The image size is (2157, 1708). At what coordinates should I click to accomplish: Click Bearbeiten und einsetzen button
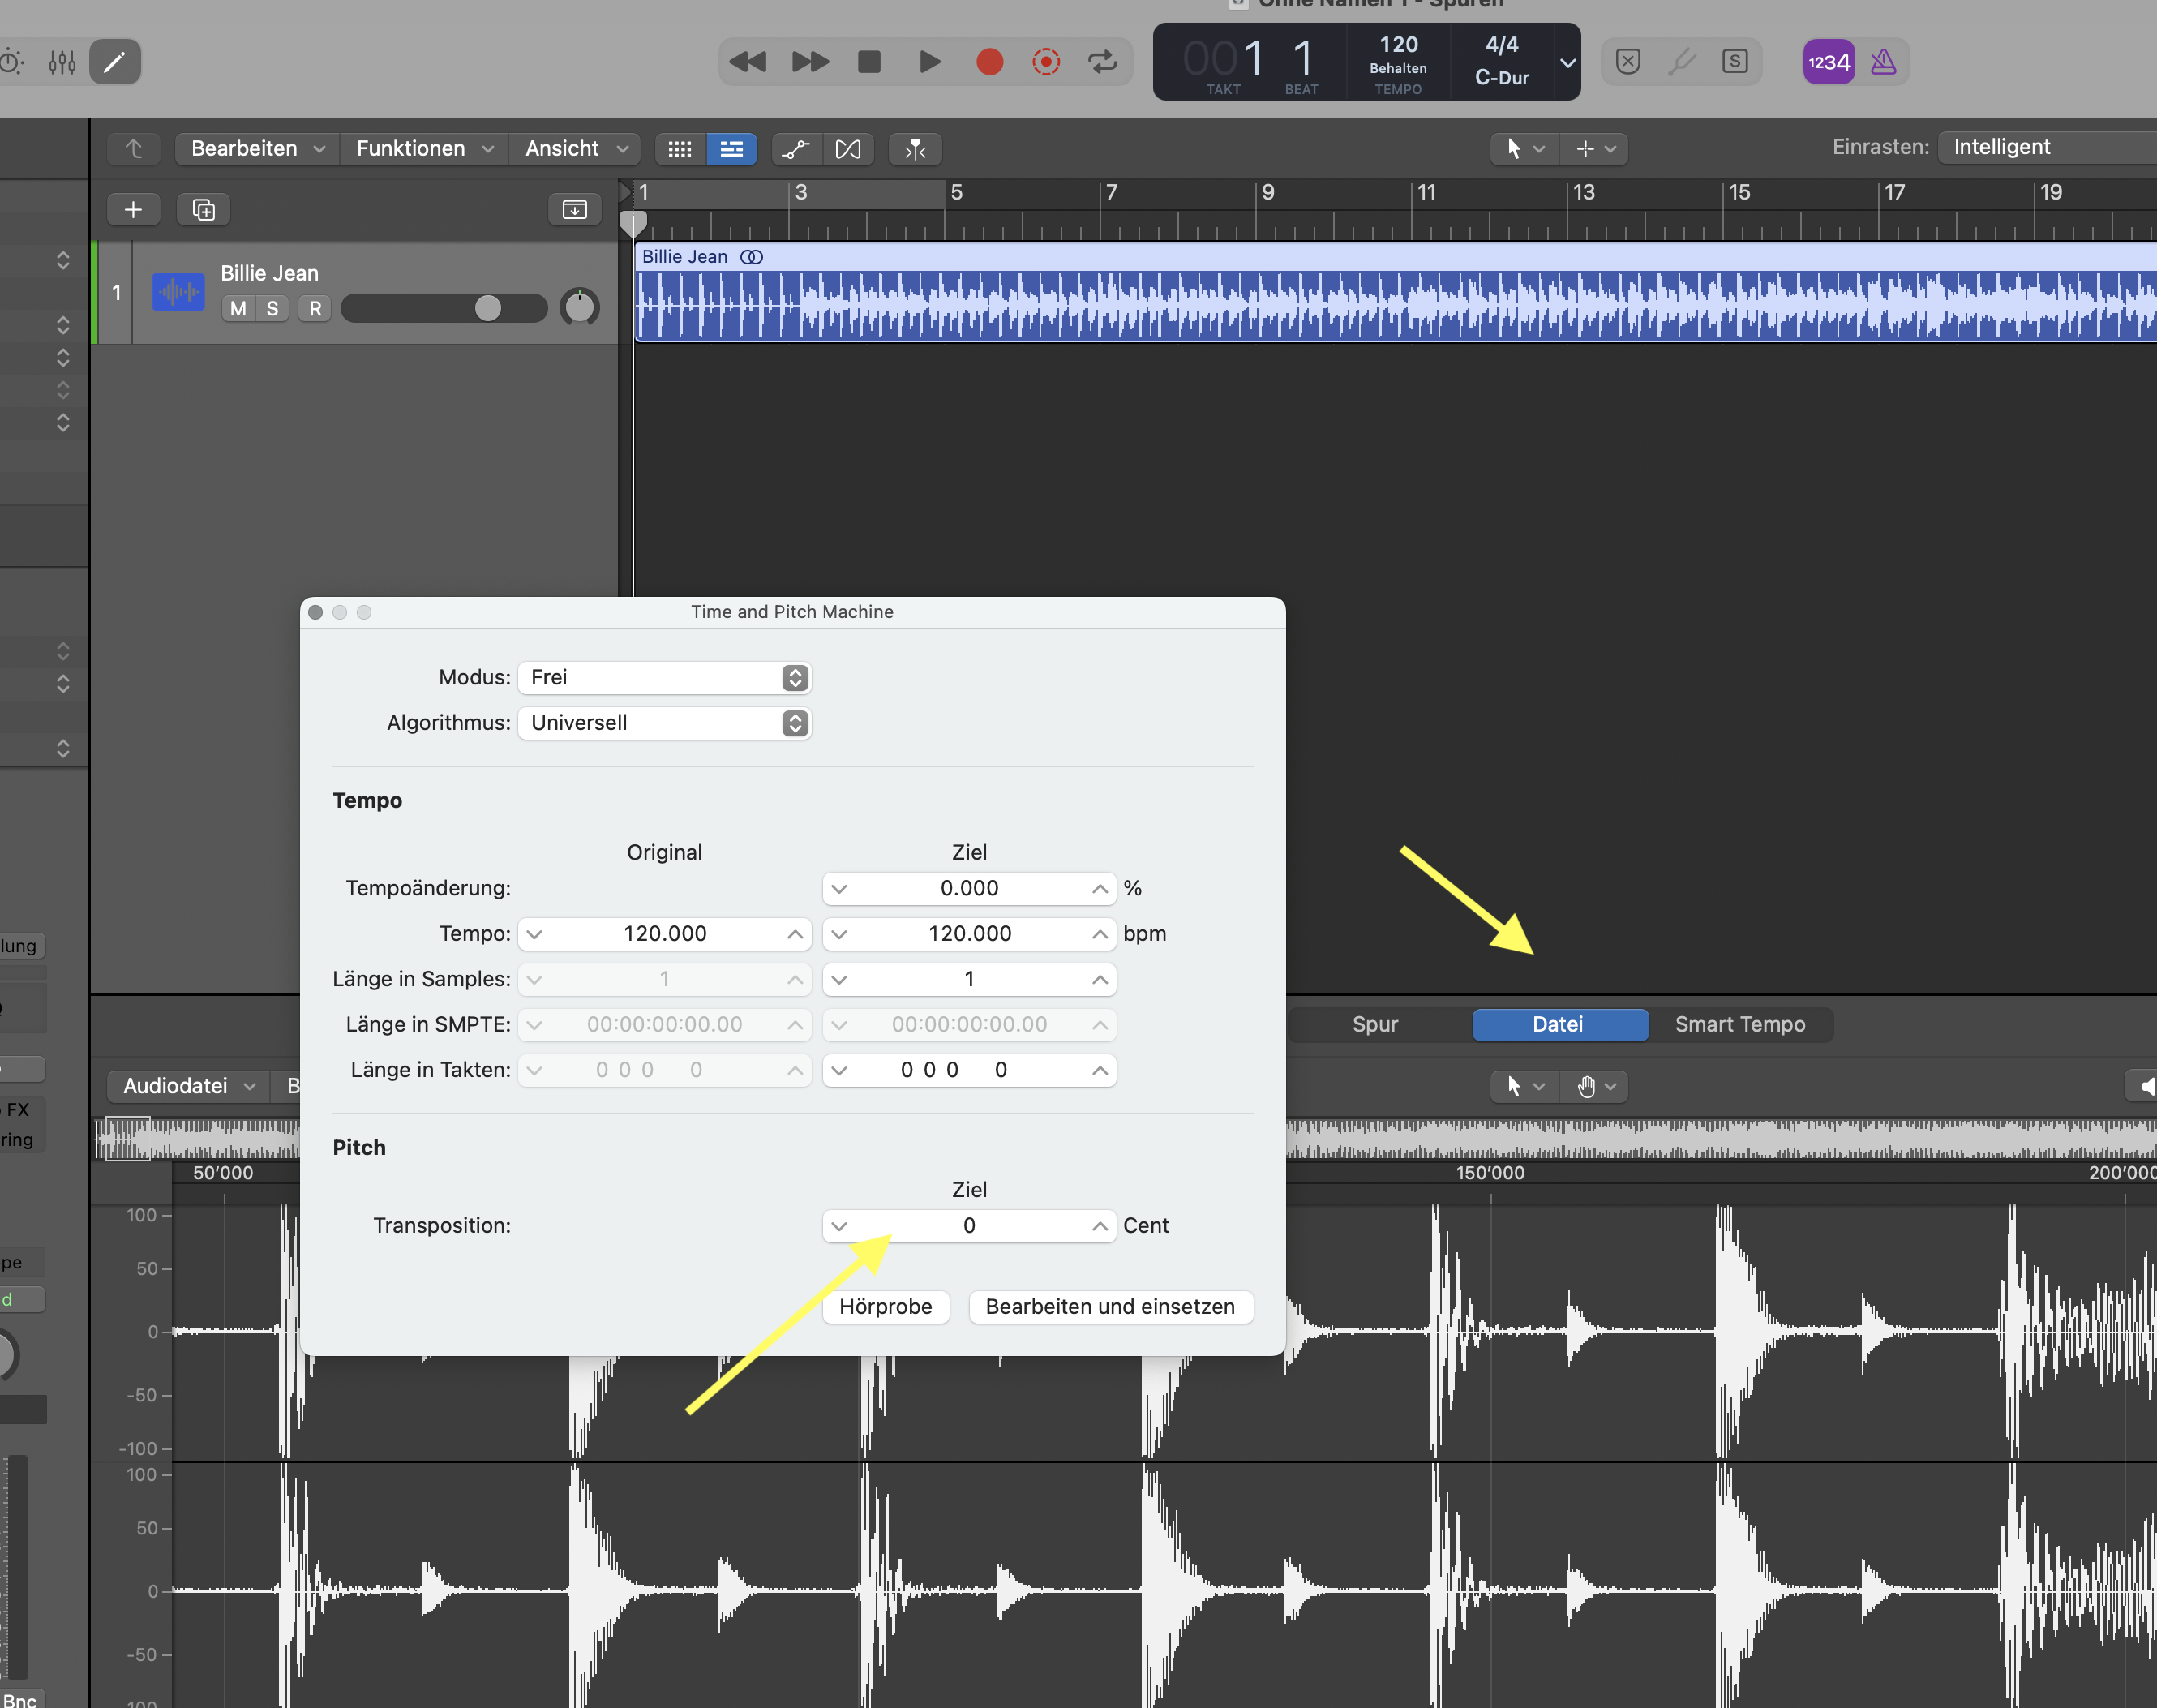[x=1110, y=1307]
